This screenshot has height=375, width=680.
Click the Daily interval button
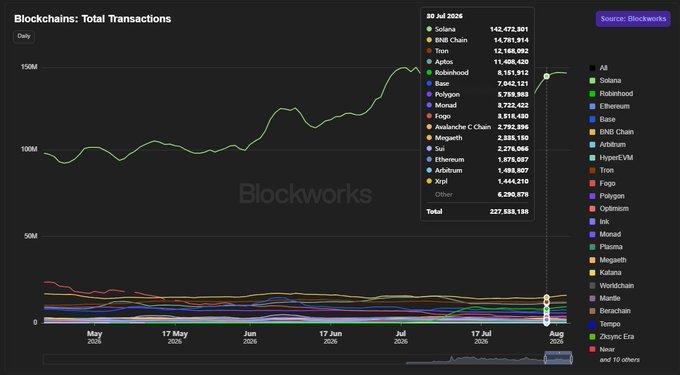coord(24,36)
